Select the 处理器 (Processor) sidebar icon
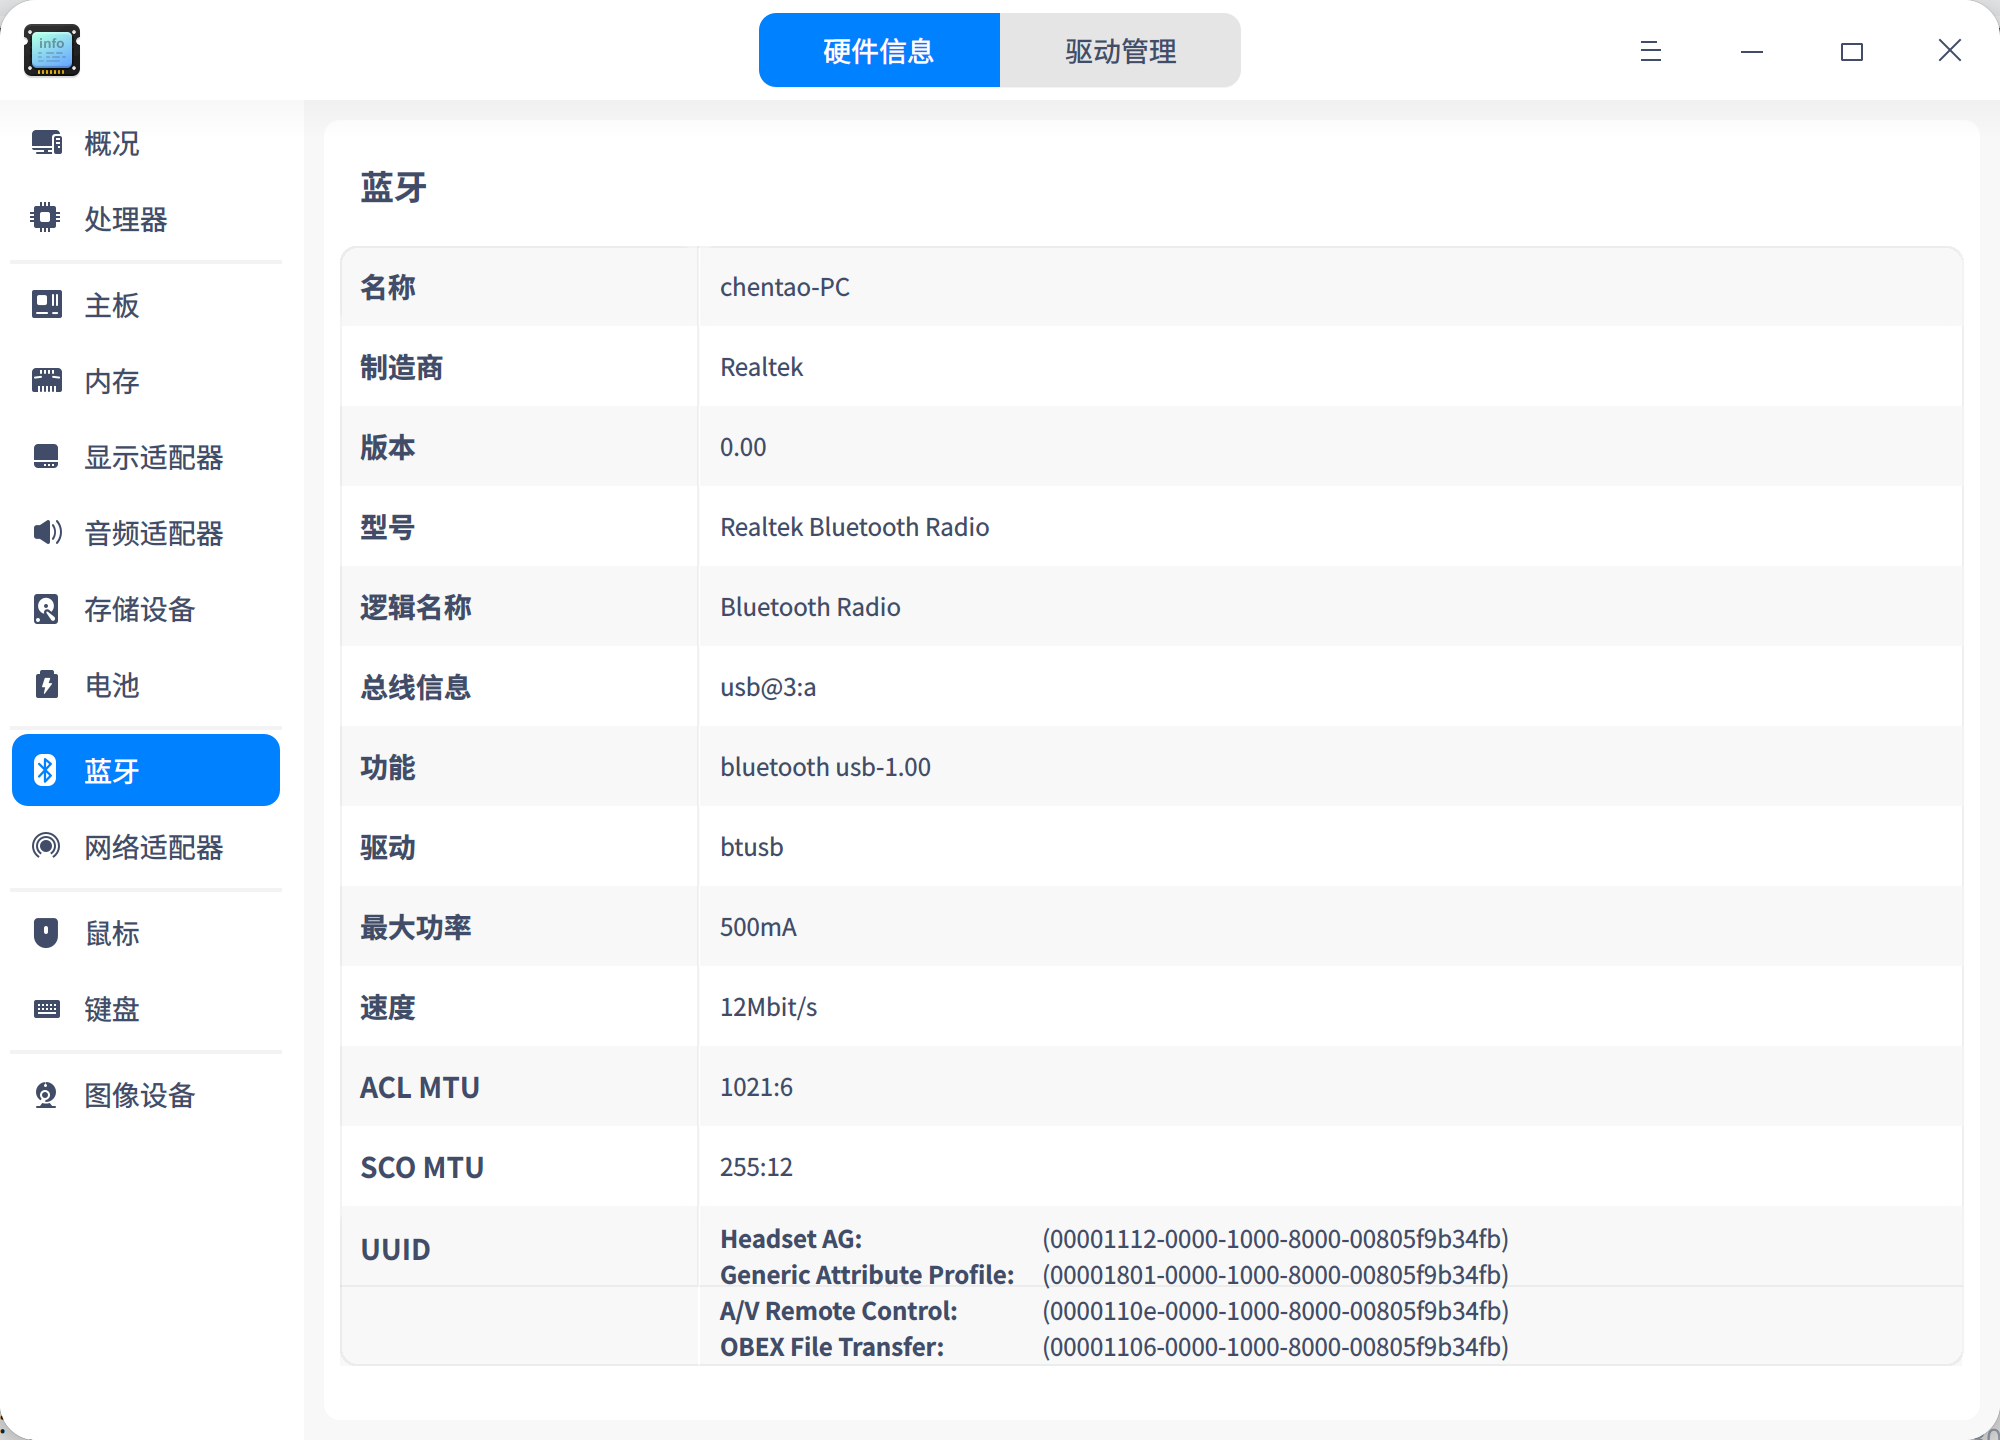 click(x=45, y=219)
